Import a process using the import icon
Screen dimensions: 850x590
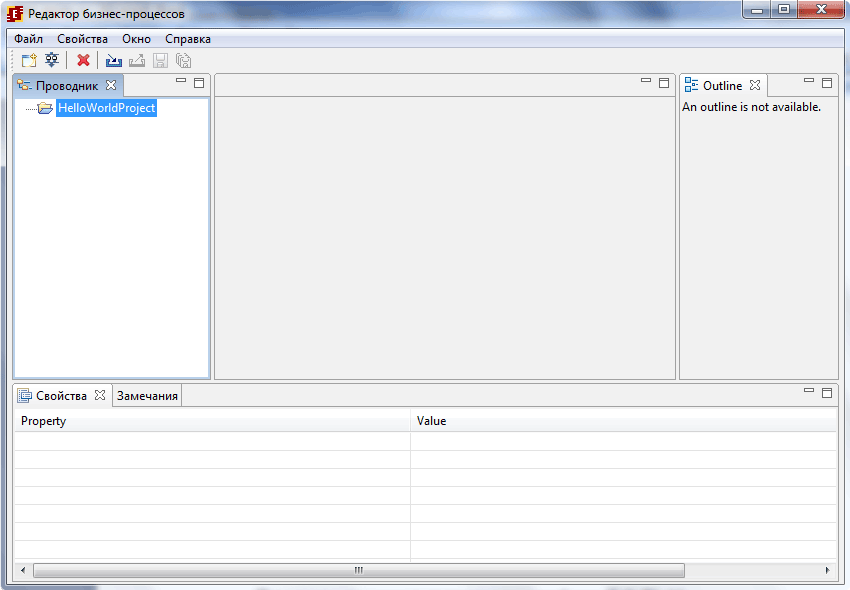(x=113, y=60)
